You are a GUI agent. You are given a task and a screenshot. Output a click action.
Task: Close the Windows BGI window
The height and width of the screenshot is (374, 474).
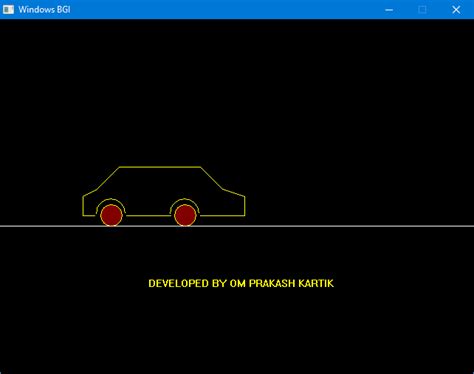coord(456,10)
